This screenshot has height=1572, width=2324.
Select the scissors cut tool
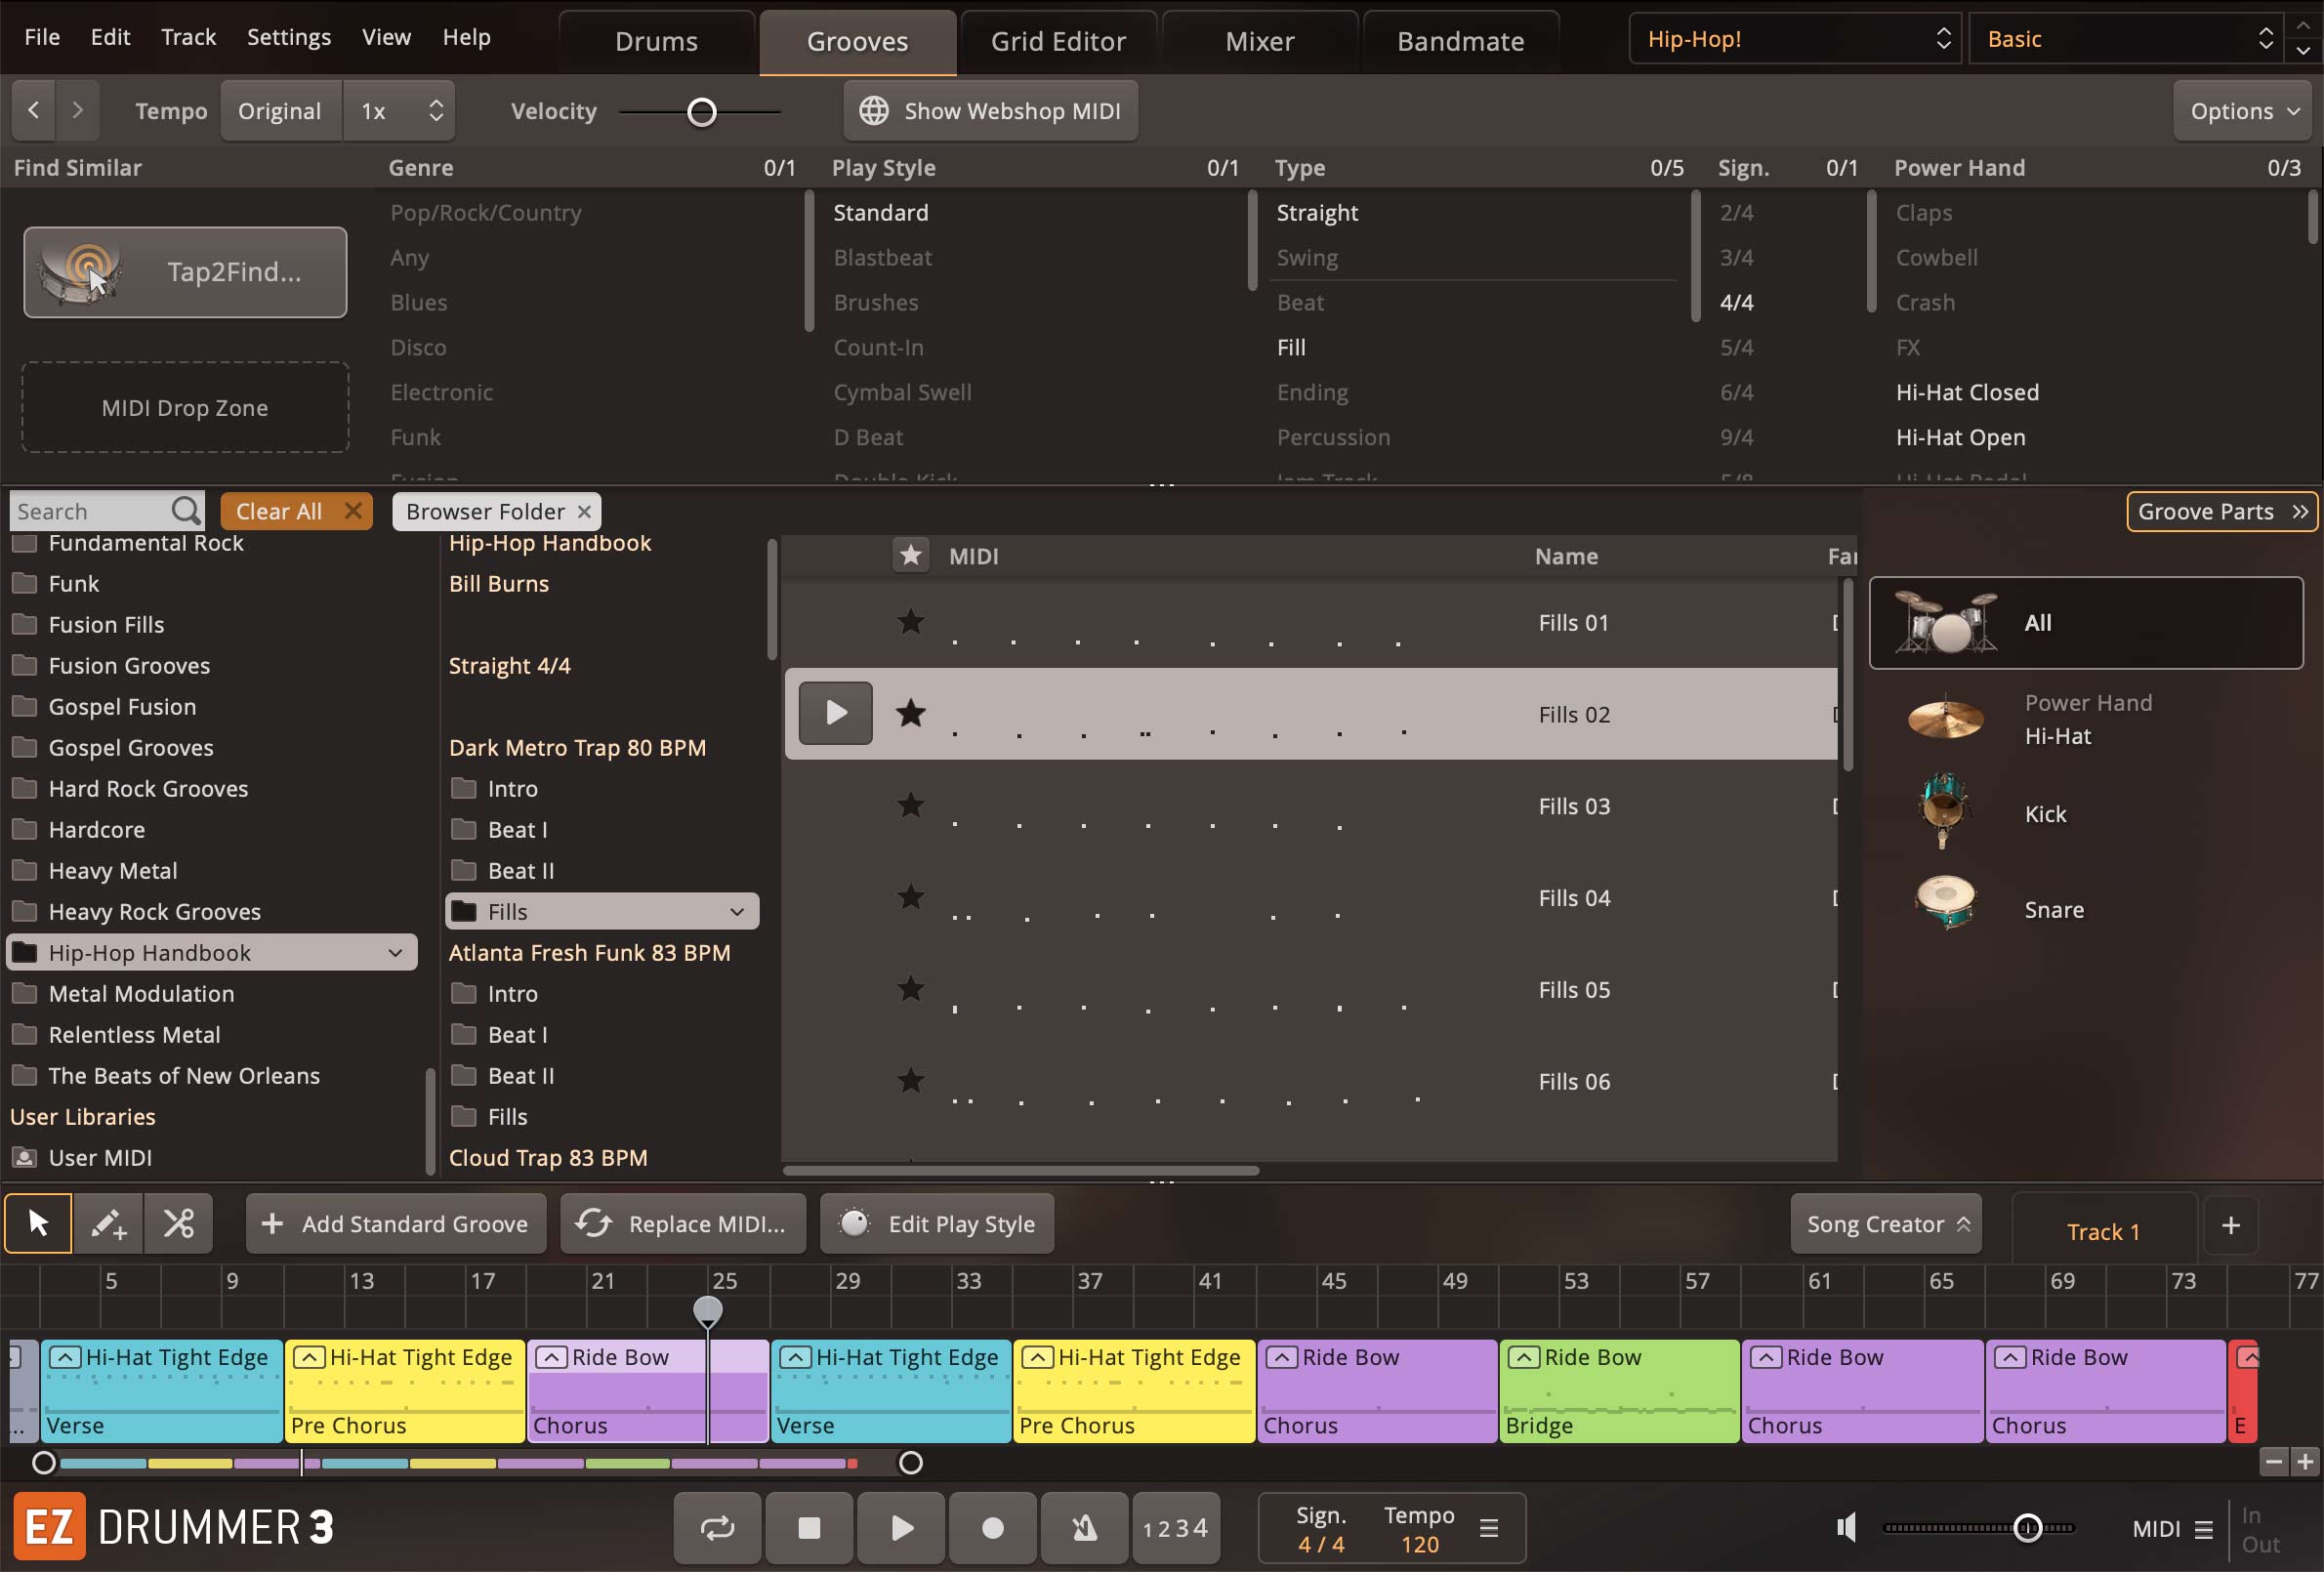[179, 1223]
